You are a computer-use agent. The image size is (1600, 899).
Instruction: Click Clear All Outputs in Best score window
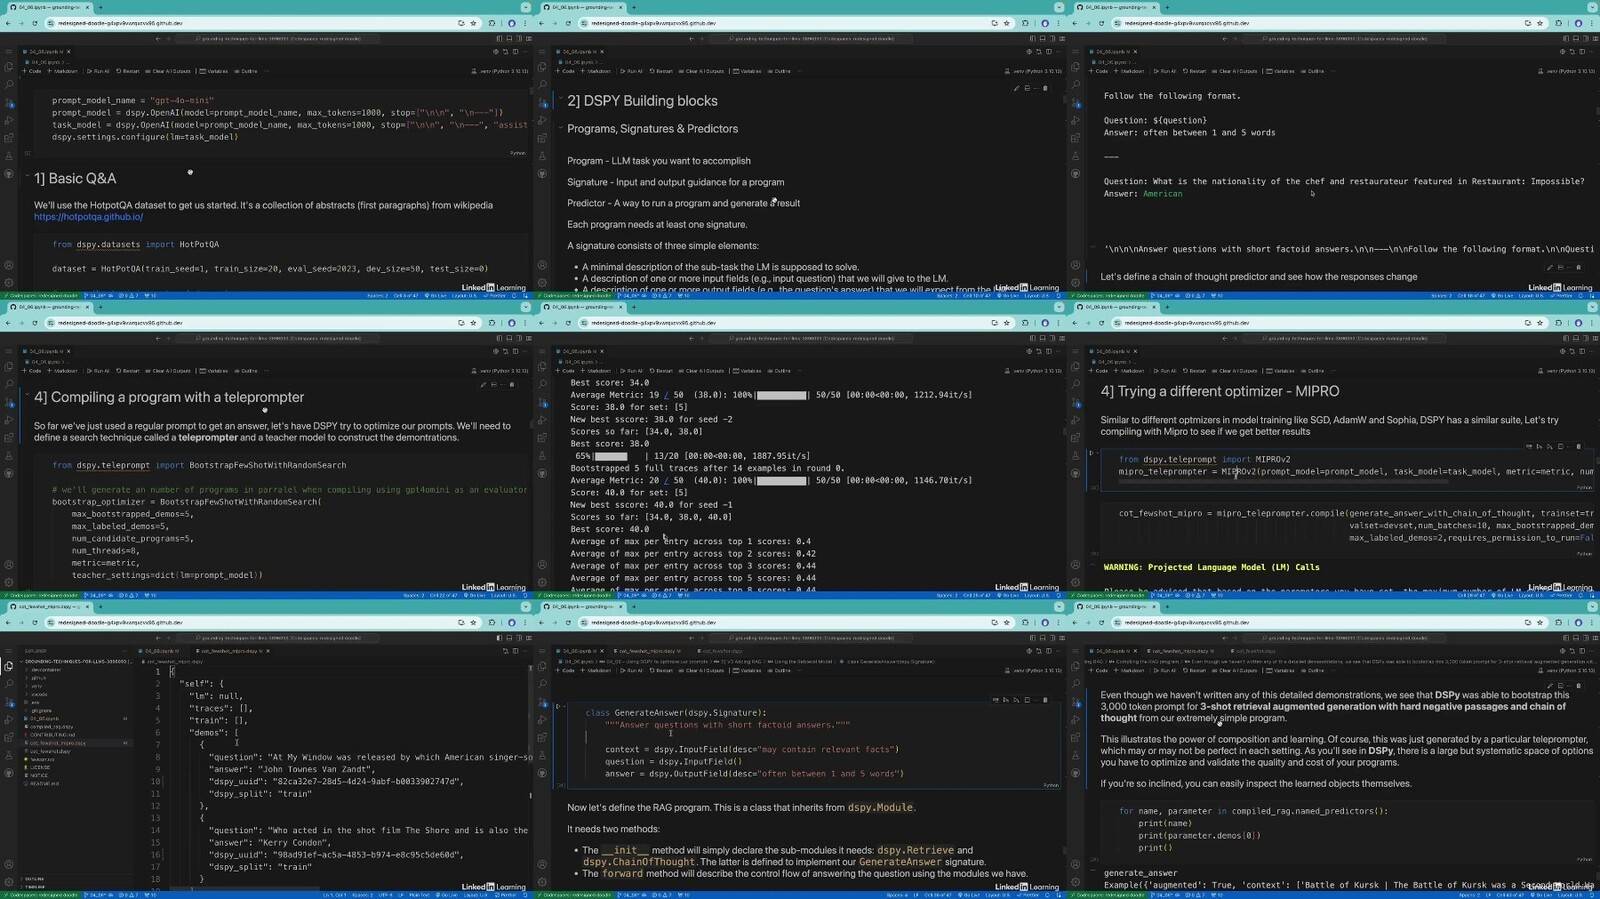pos(701,371)
